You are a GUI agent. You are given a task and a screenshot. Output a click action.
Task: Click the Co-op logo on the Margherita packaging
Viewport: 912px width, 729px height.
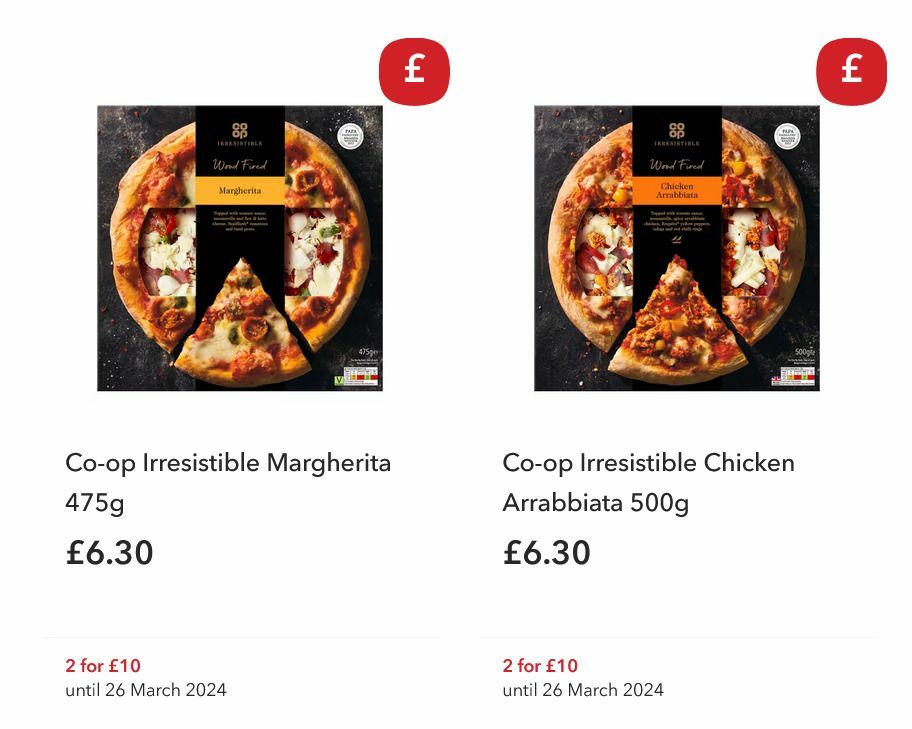(238, 129)
